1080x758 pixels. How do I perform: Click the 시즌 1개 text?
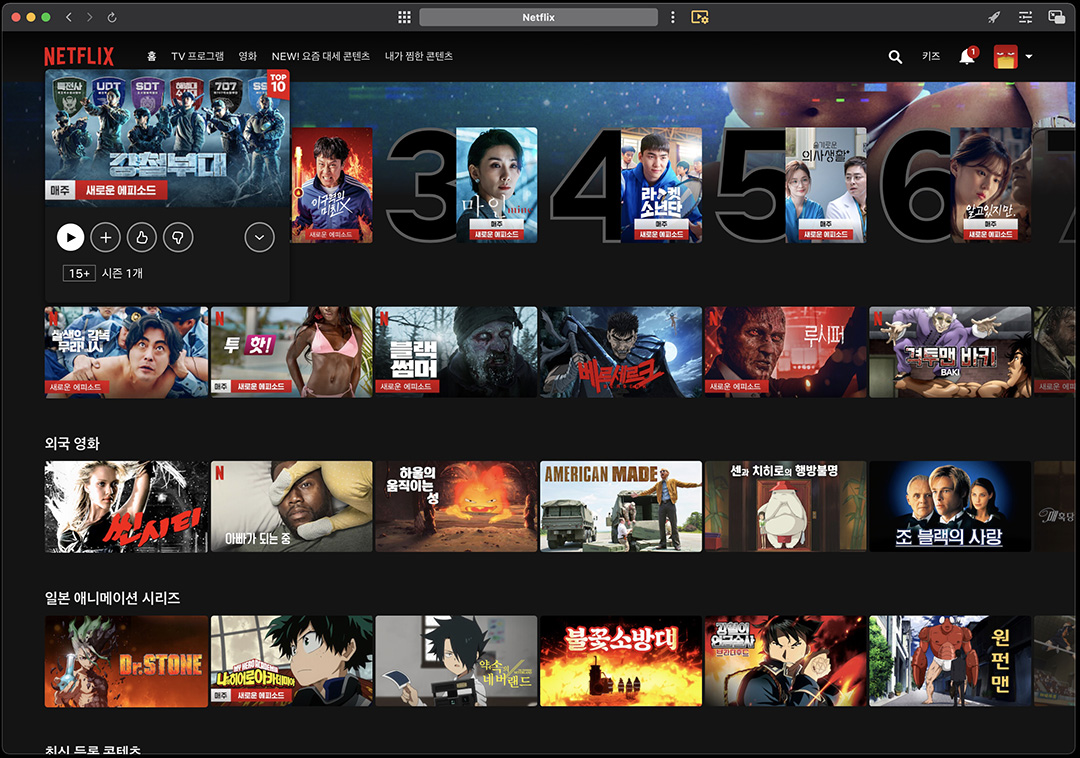(x=123, y=273)
